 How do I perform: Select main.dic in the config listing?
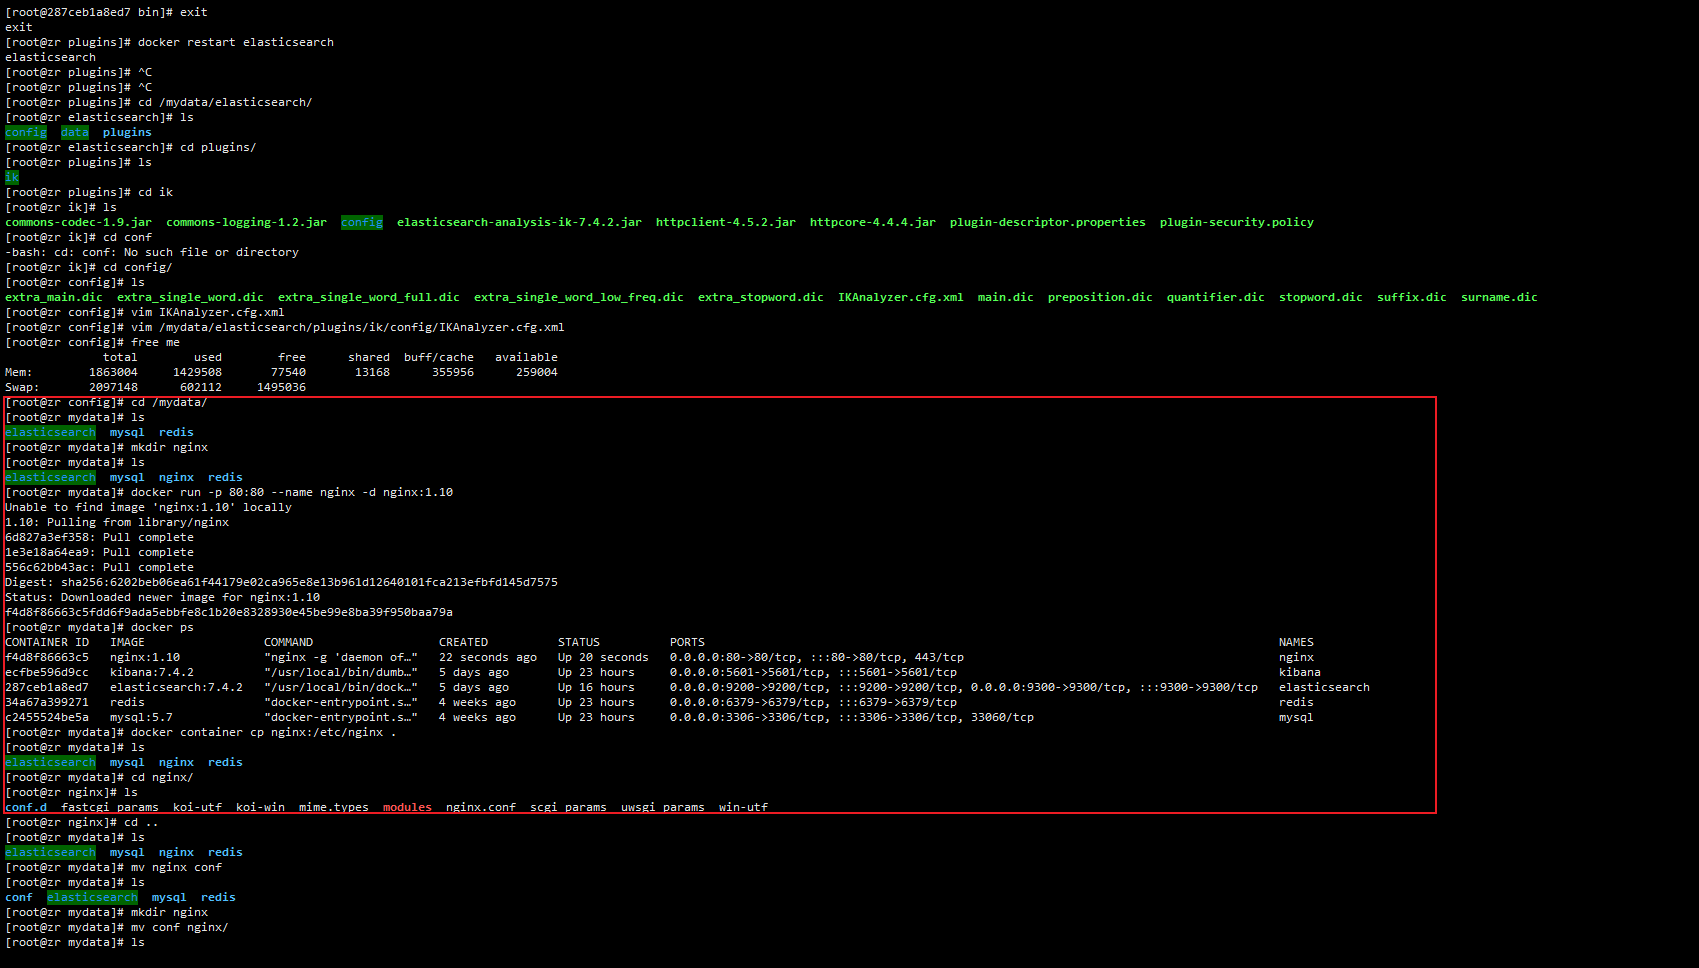(1006, 297)
